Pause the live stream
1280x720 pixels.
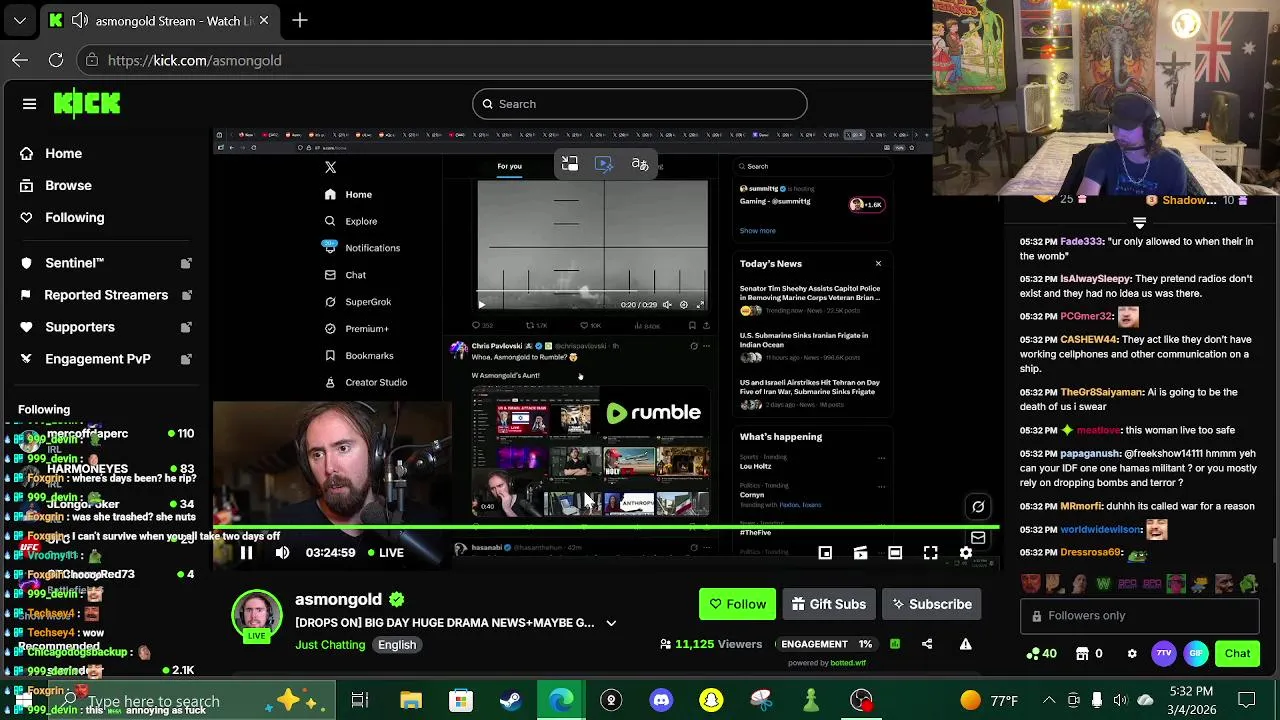click(x=246, y=552)
